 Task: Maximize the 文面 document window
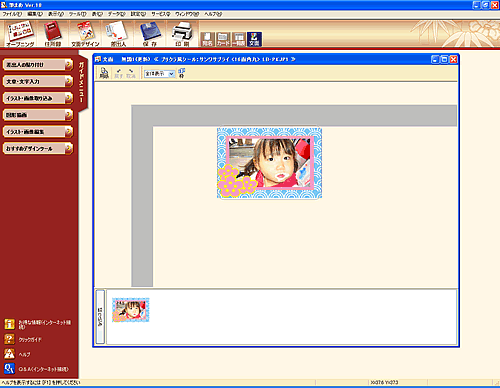point(444,59)
